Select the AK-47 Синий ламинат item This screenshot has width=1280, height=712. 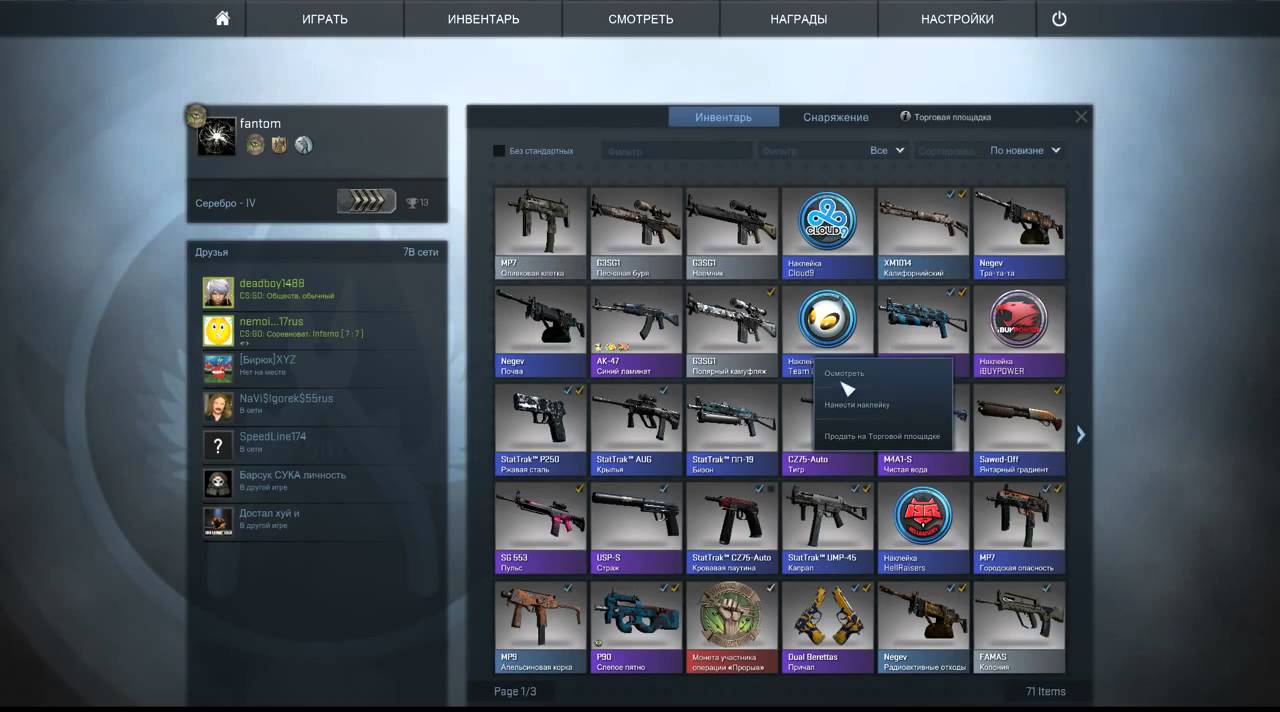click(x=637, y=332)
